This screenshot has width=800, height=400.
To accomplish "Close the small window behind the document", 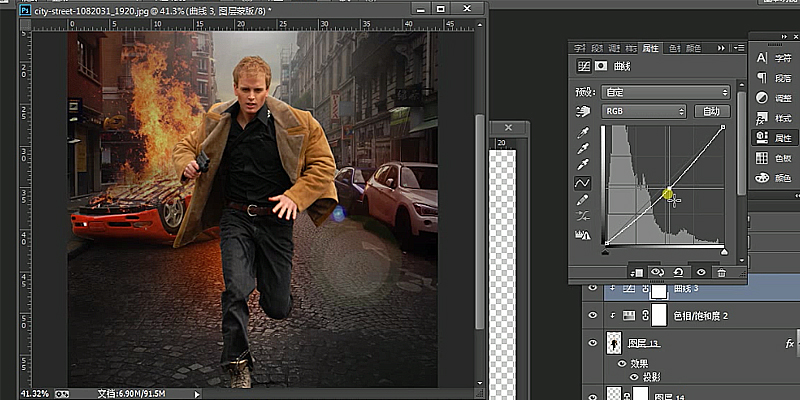I will [508, 128].
